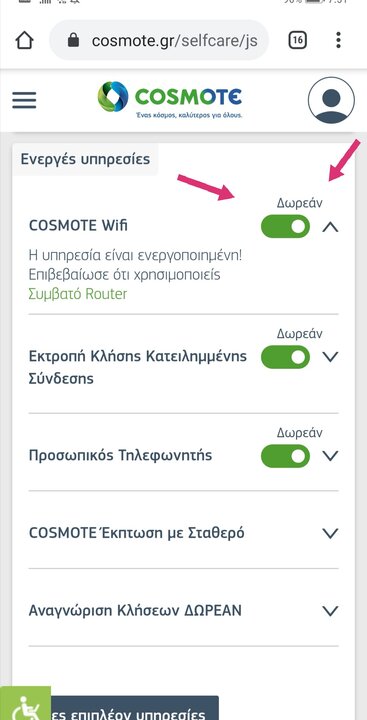The width and height of the screenshot is (367, 720).
Task: Click the επιπλέον υπηρεσίες button
Action: coord(135,708)
